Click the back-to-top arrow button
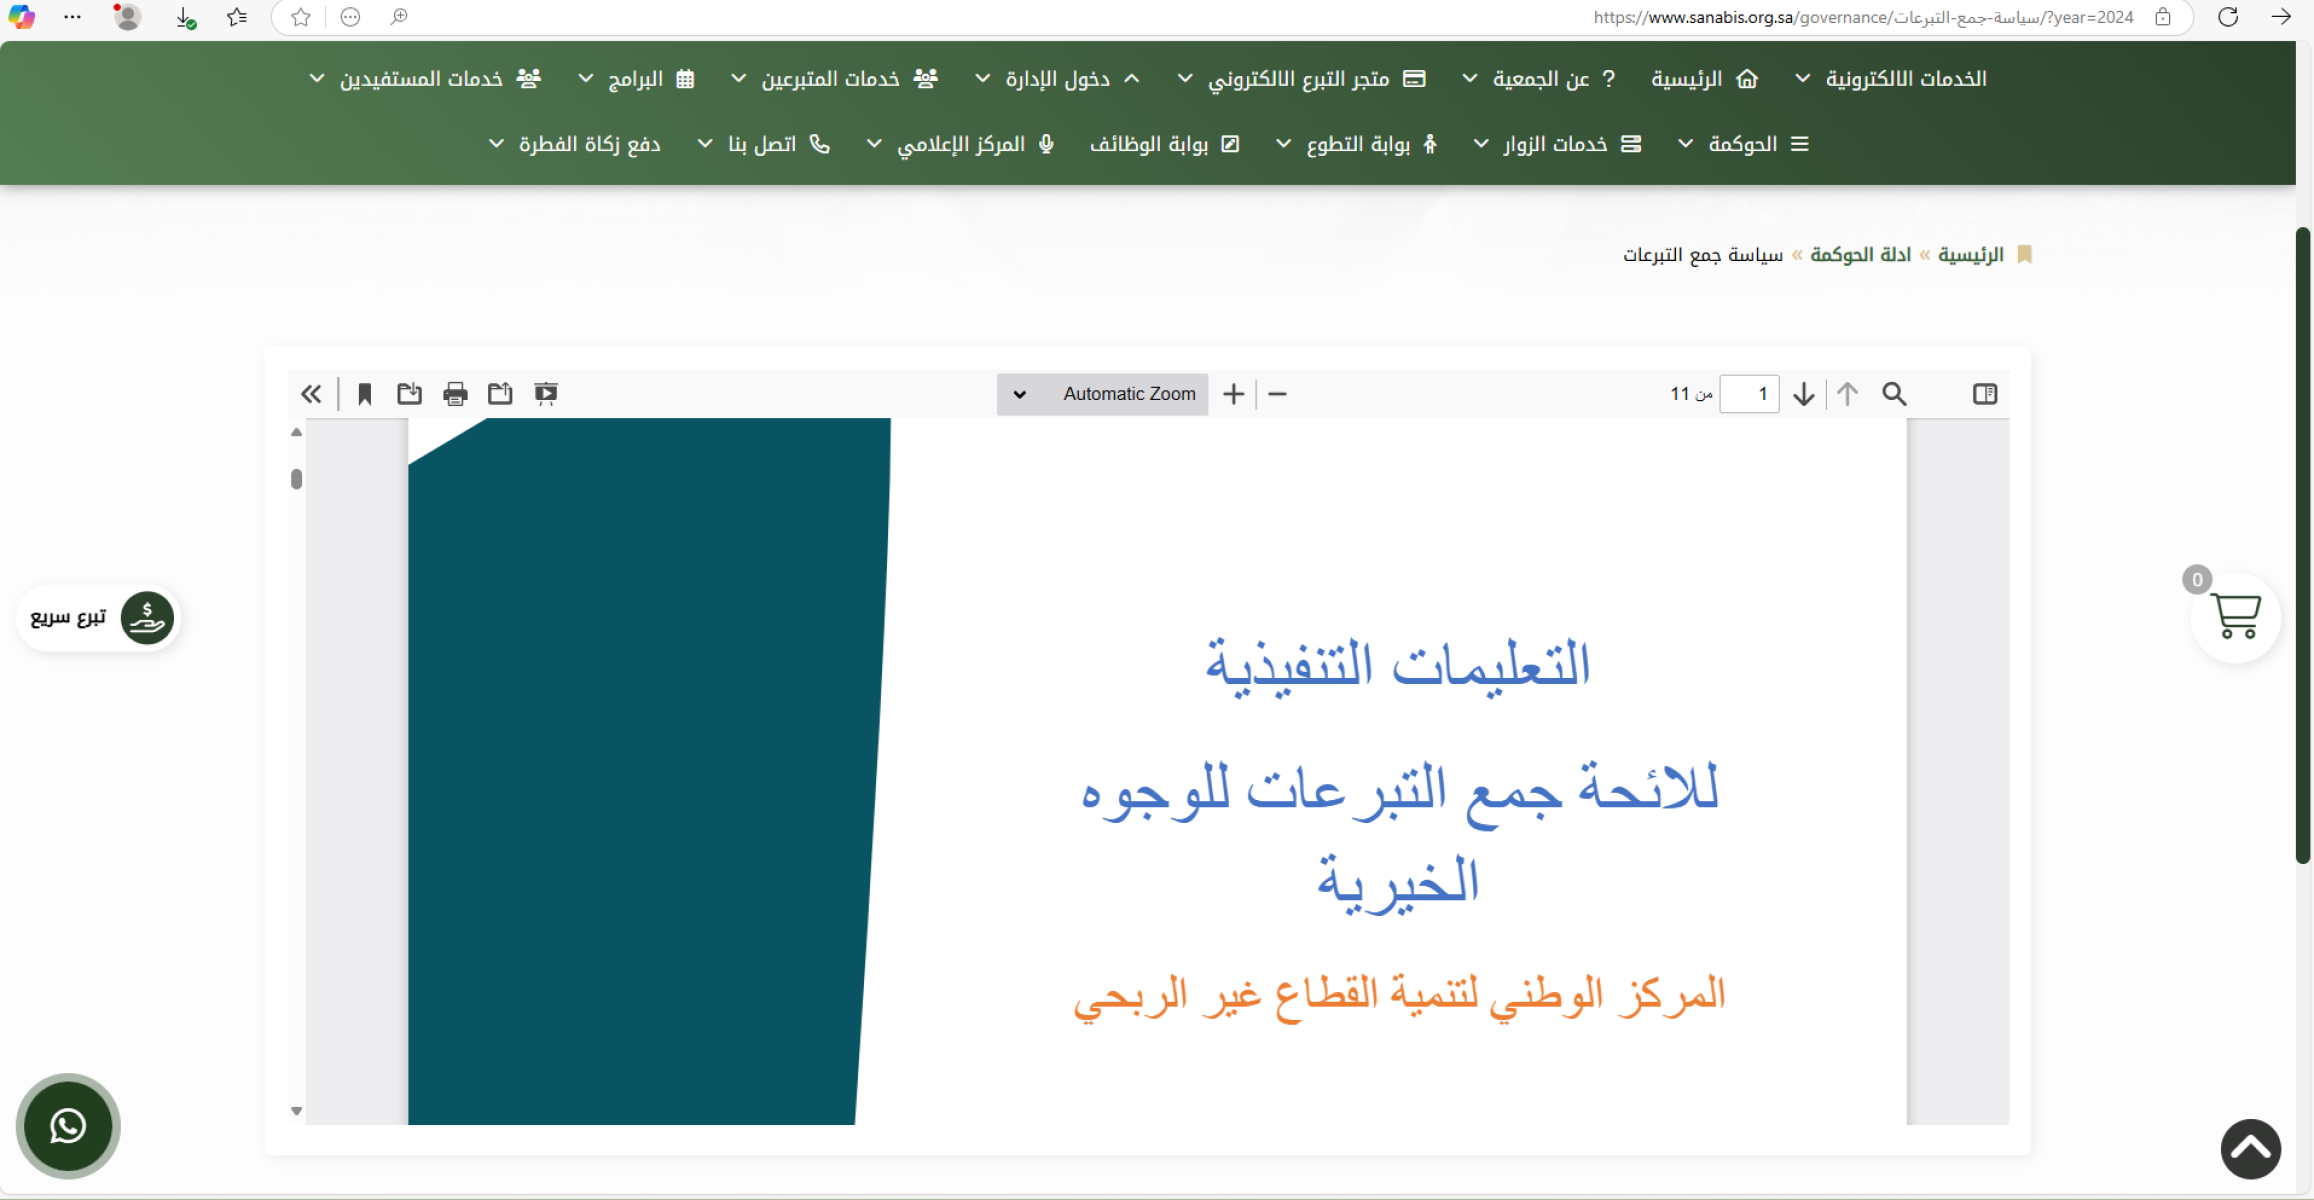 pos(2251,1149)
